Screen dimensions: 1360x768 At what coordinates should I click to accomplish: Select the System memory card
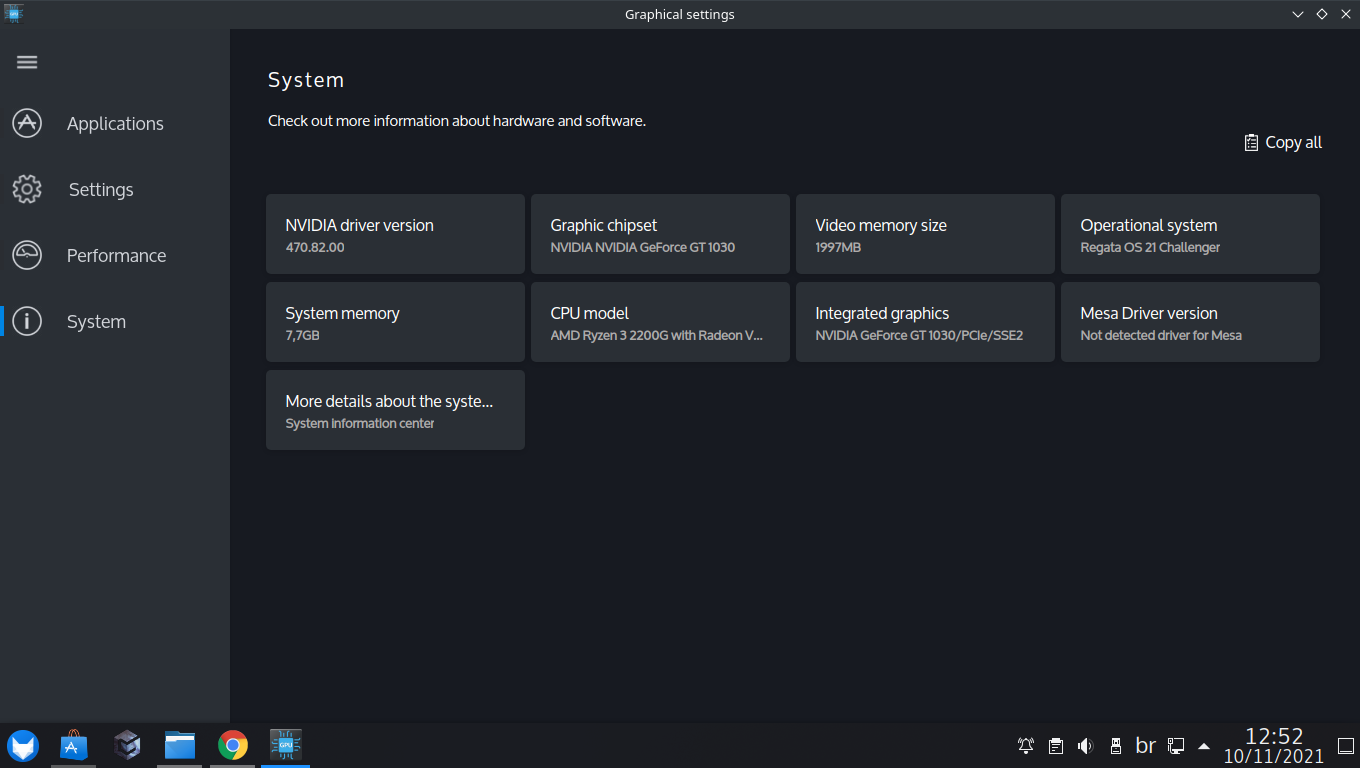[x=395, y=322]
